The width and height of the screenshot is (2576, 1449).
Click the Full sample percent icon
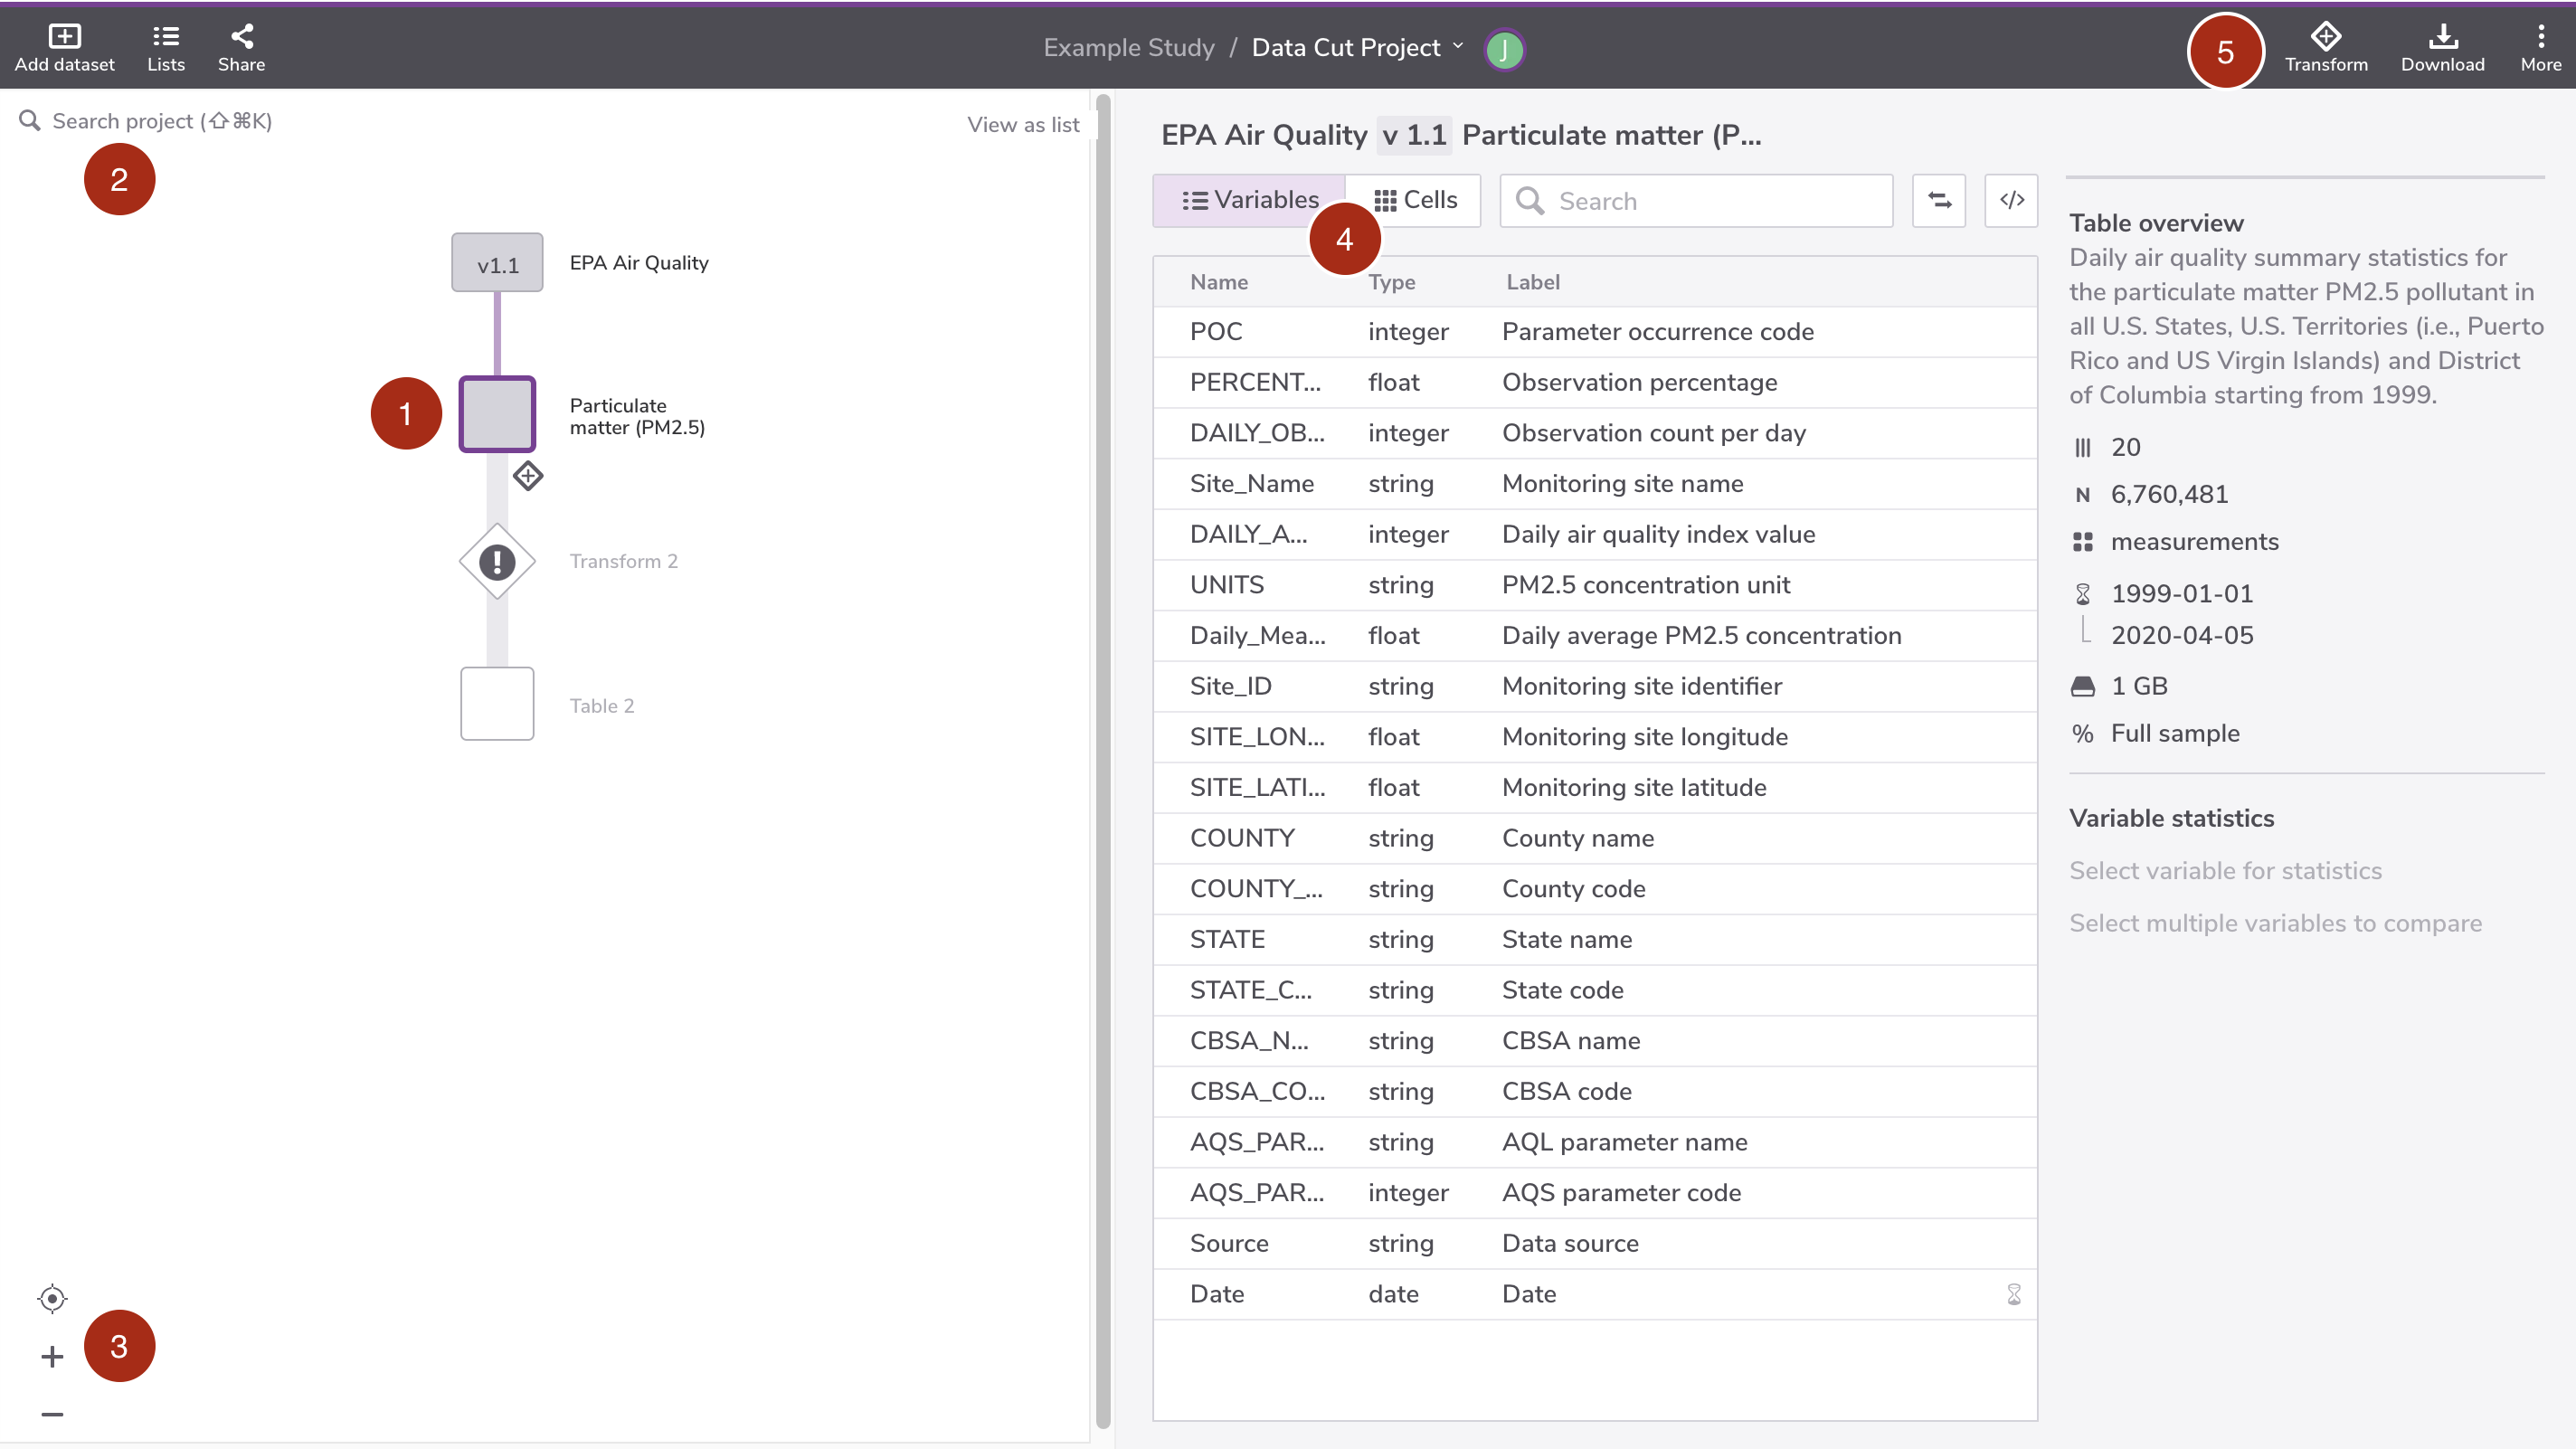(2083, 734)
